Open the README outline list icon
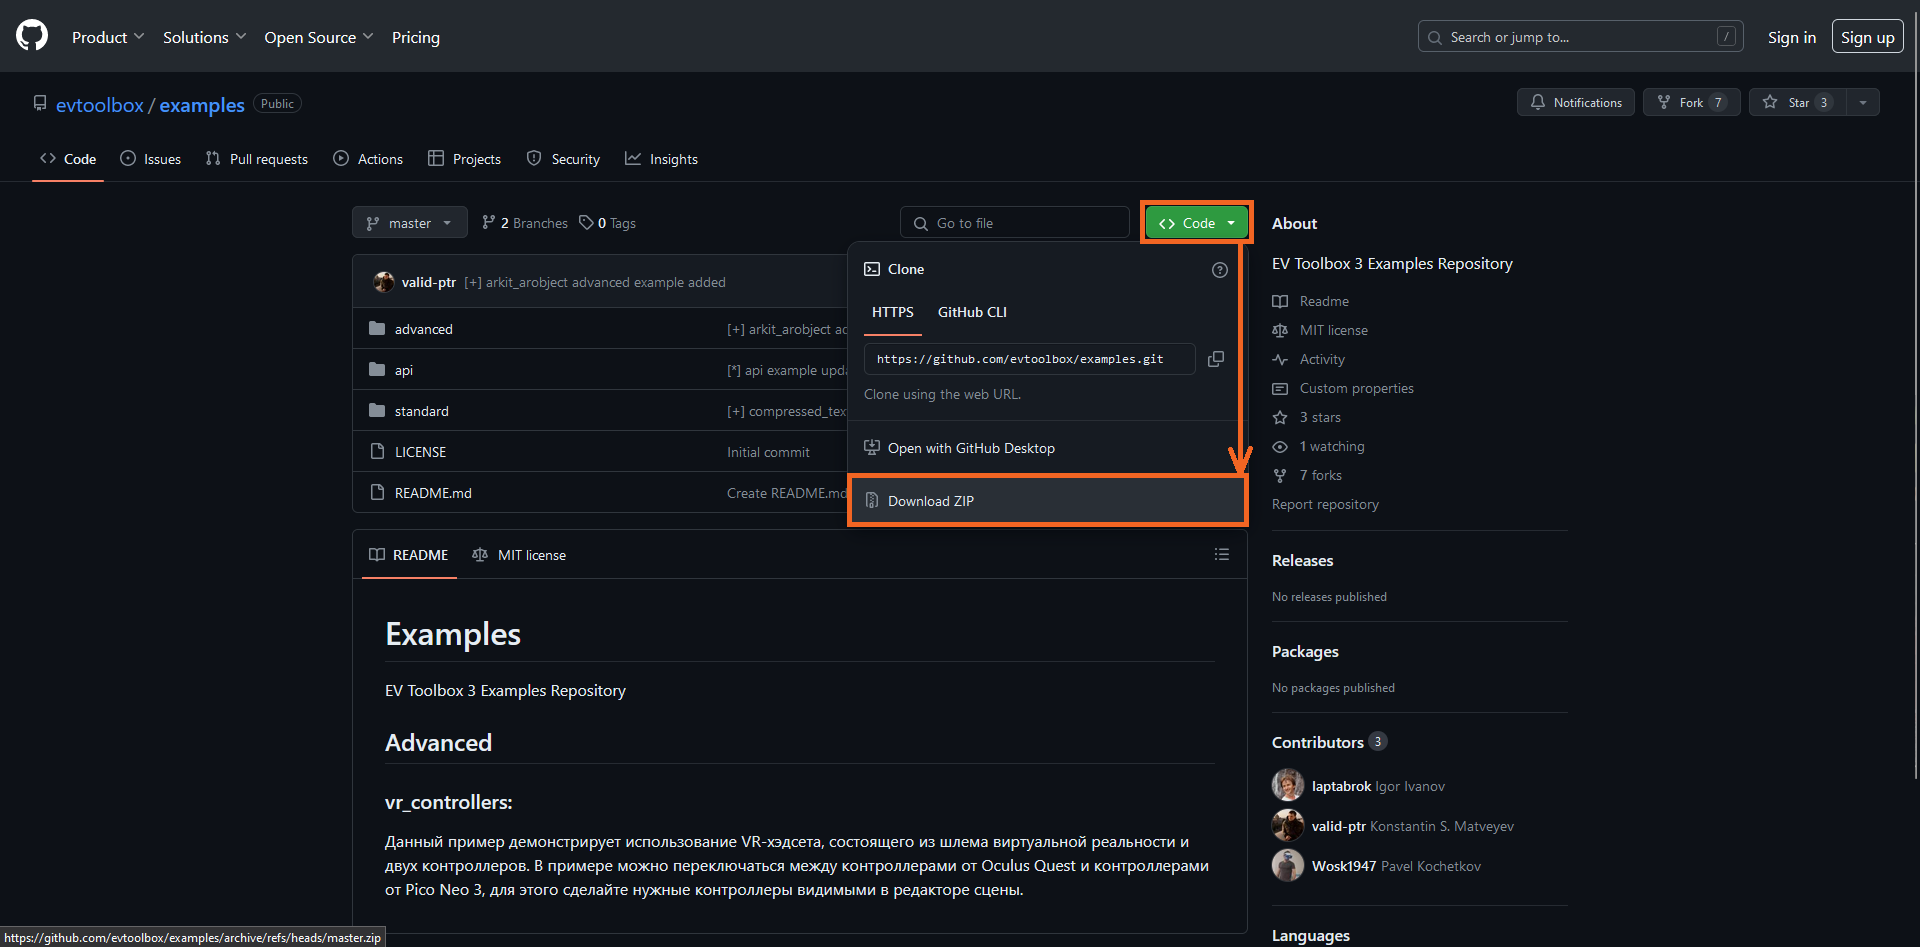Viewport: 1920px width, 947px height. (1221, 554)
